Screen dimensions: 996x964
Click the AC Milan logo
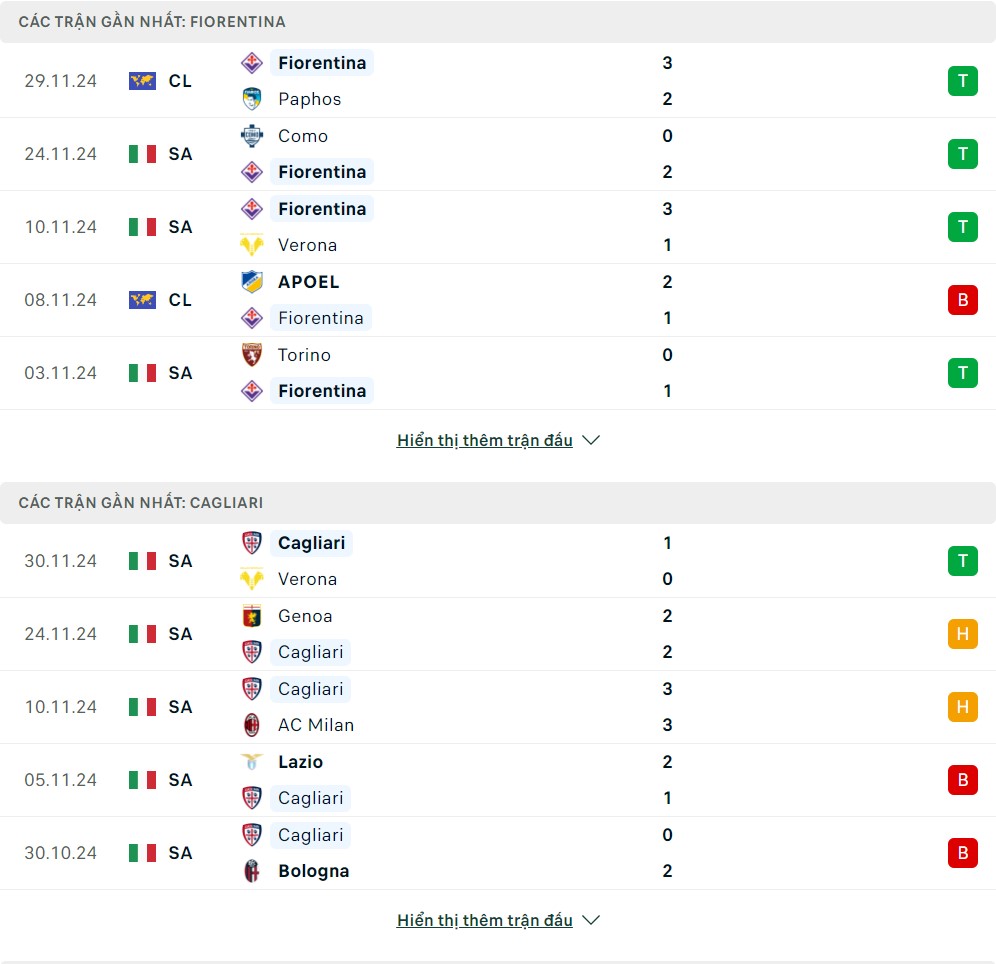(x=252, y=725)
